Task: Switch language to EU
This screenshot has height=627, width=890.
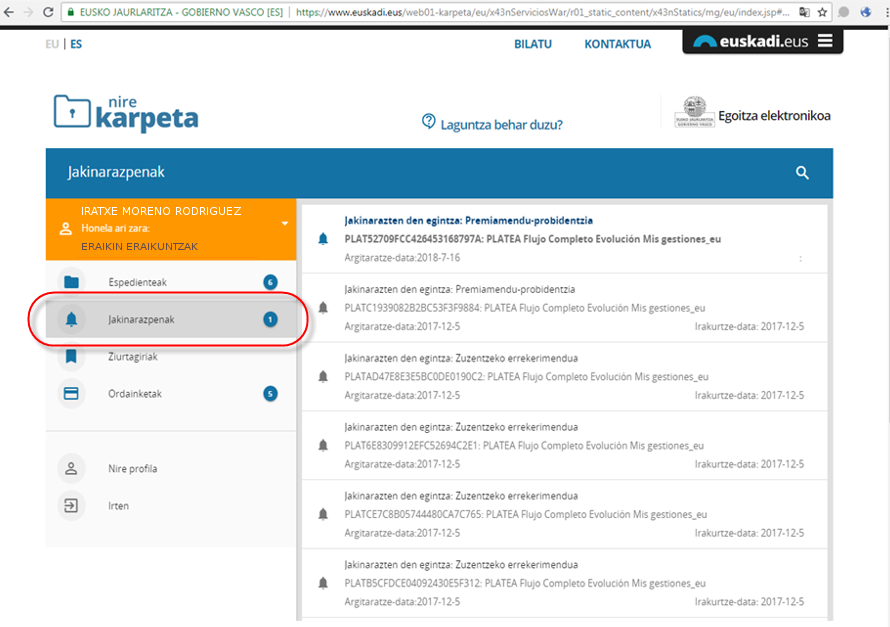Action: click(52, 44)
